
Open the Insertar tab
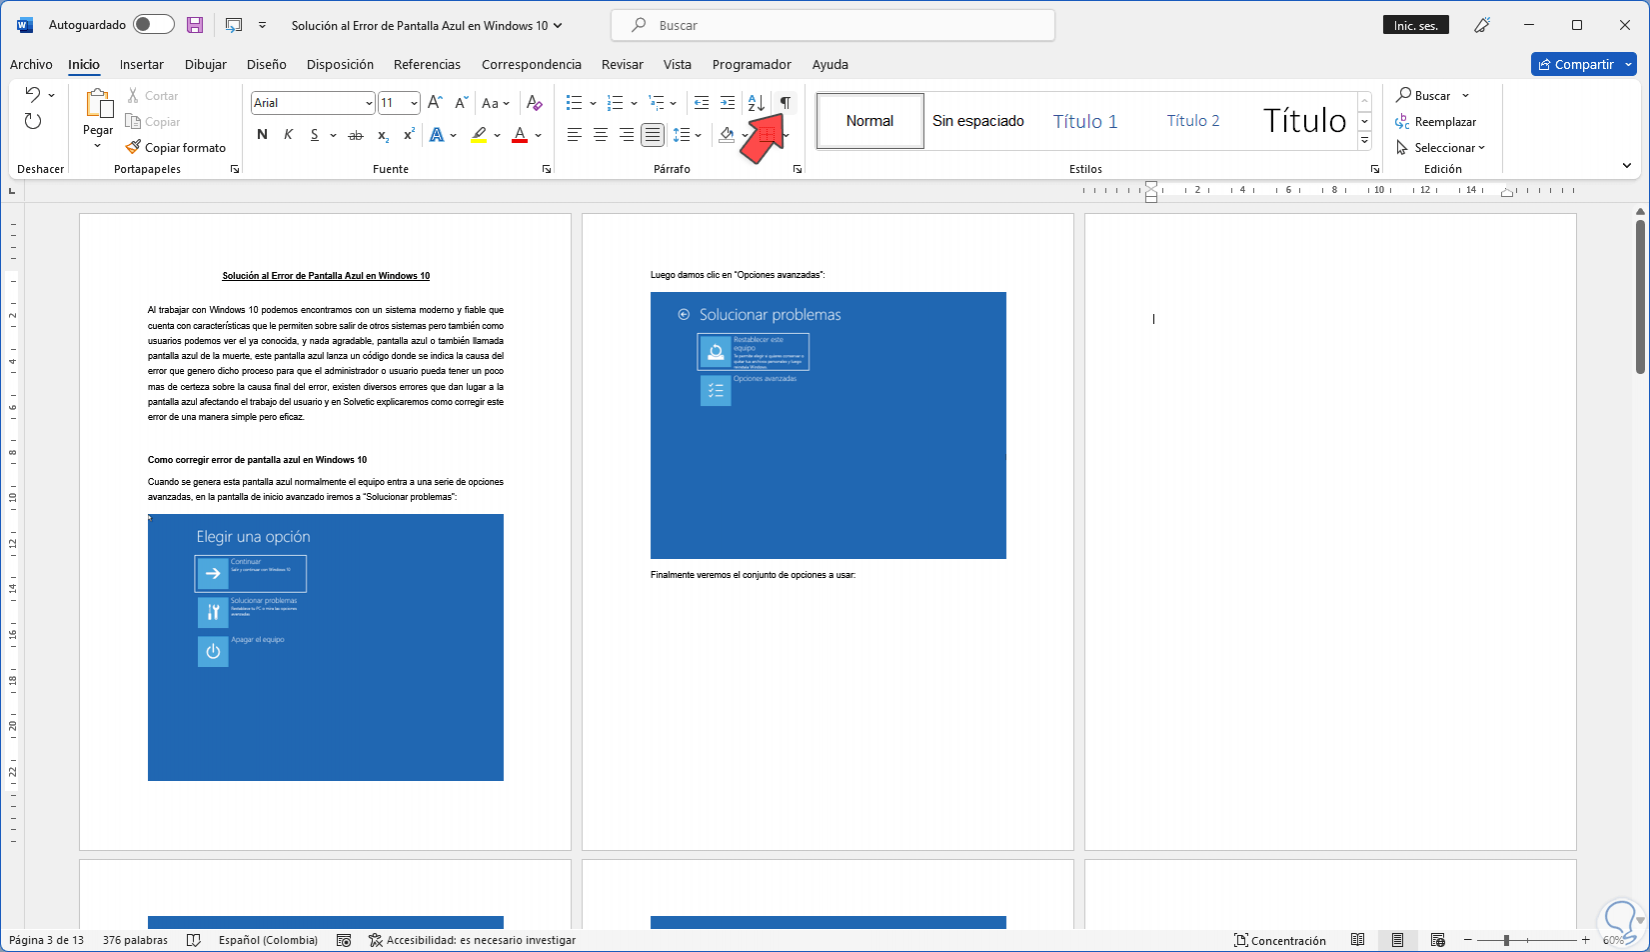[x=141, y=64]
